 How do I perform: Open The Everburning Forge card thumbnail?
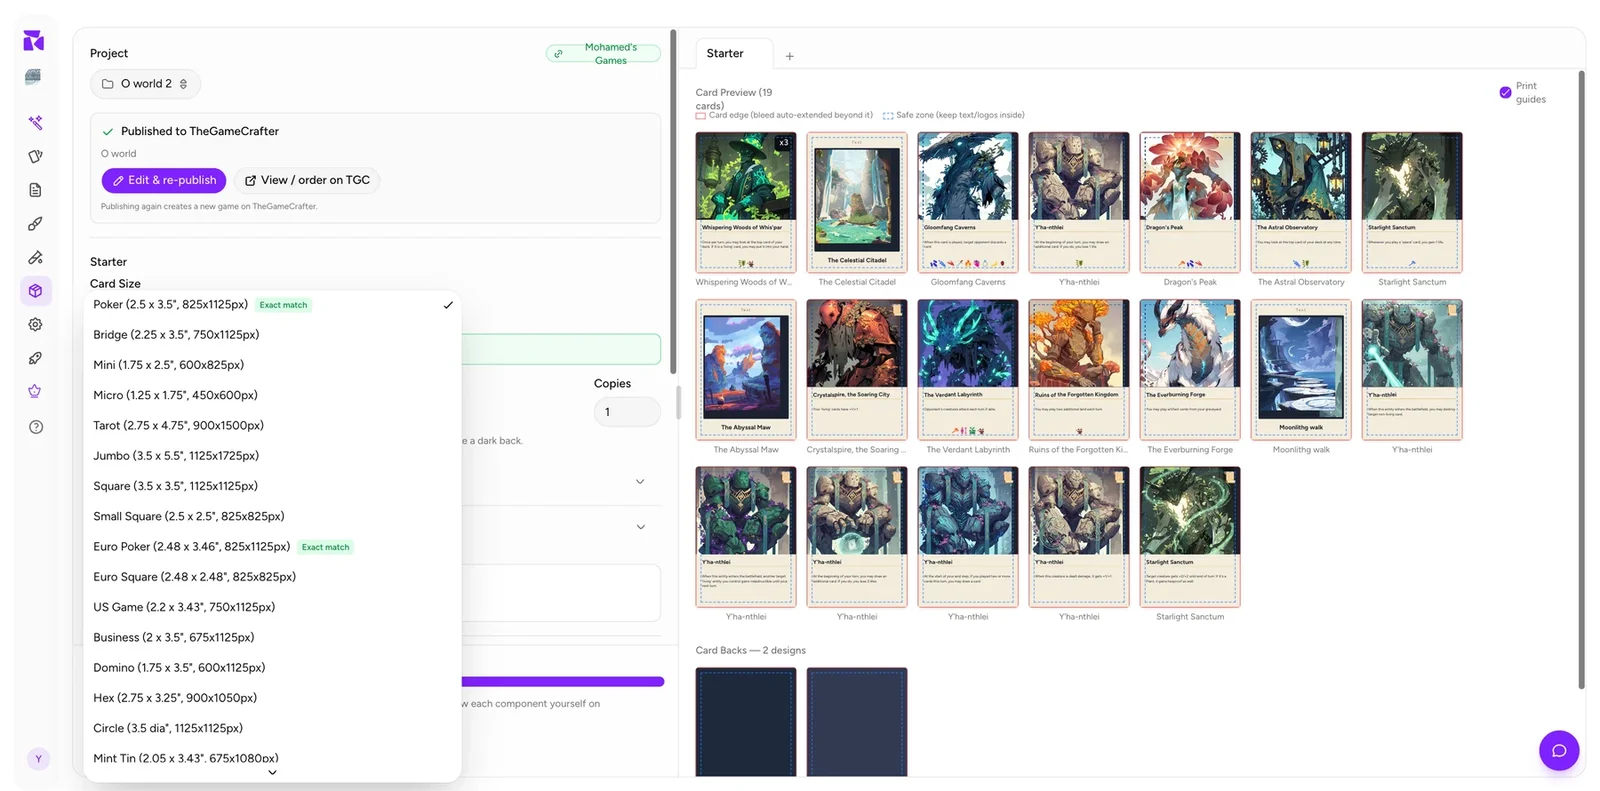click(1190, 370)
